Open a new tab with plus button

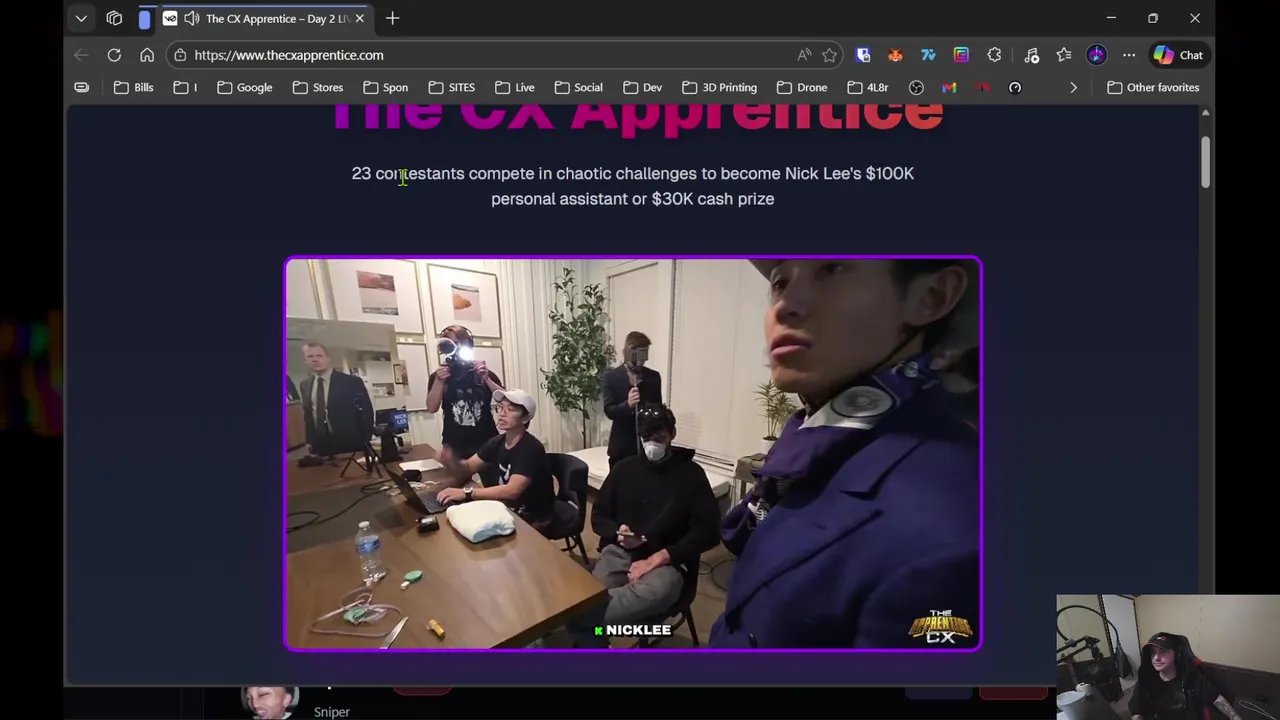[392, 18]
